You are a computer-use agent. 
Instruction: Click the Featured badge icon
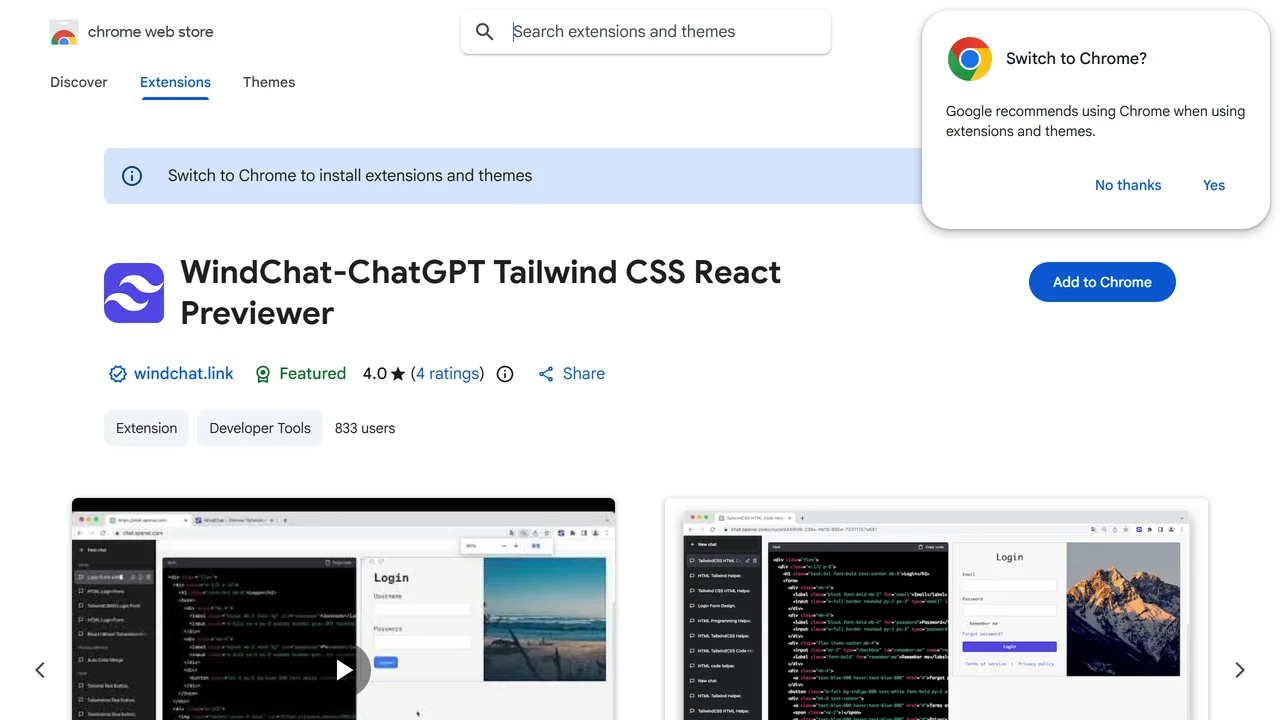(x=263, y=374)
